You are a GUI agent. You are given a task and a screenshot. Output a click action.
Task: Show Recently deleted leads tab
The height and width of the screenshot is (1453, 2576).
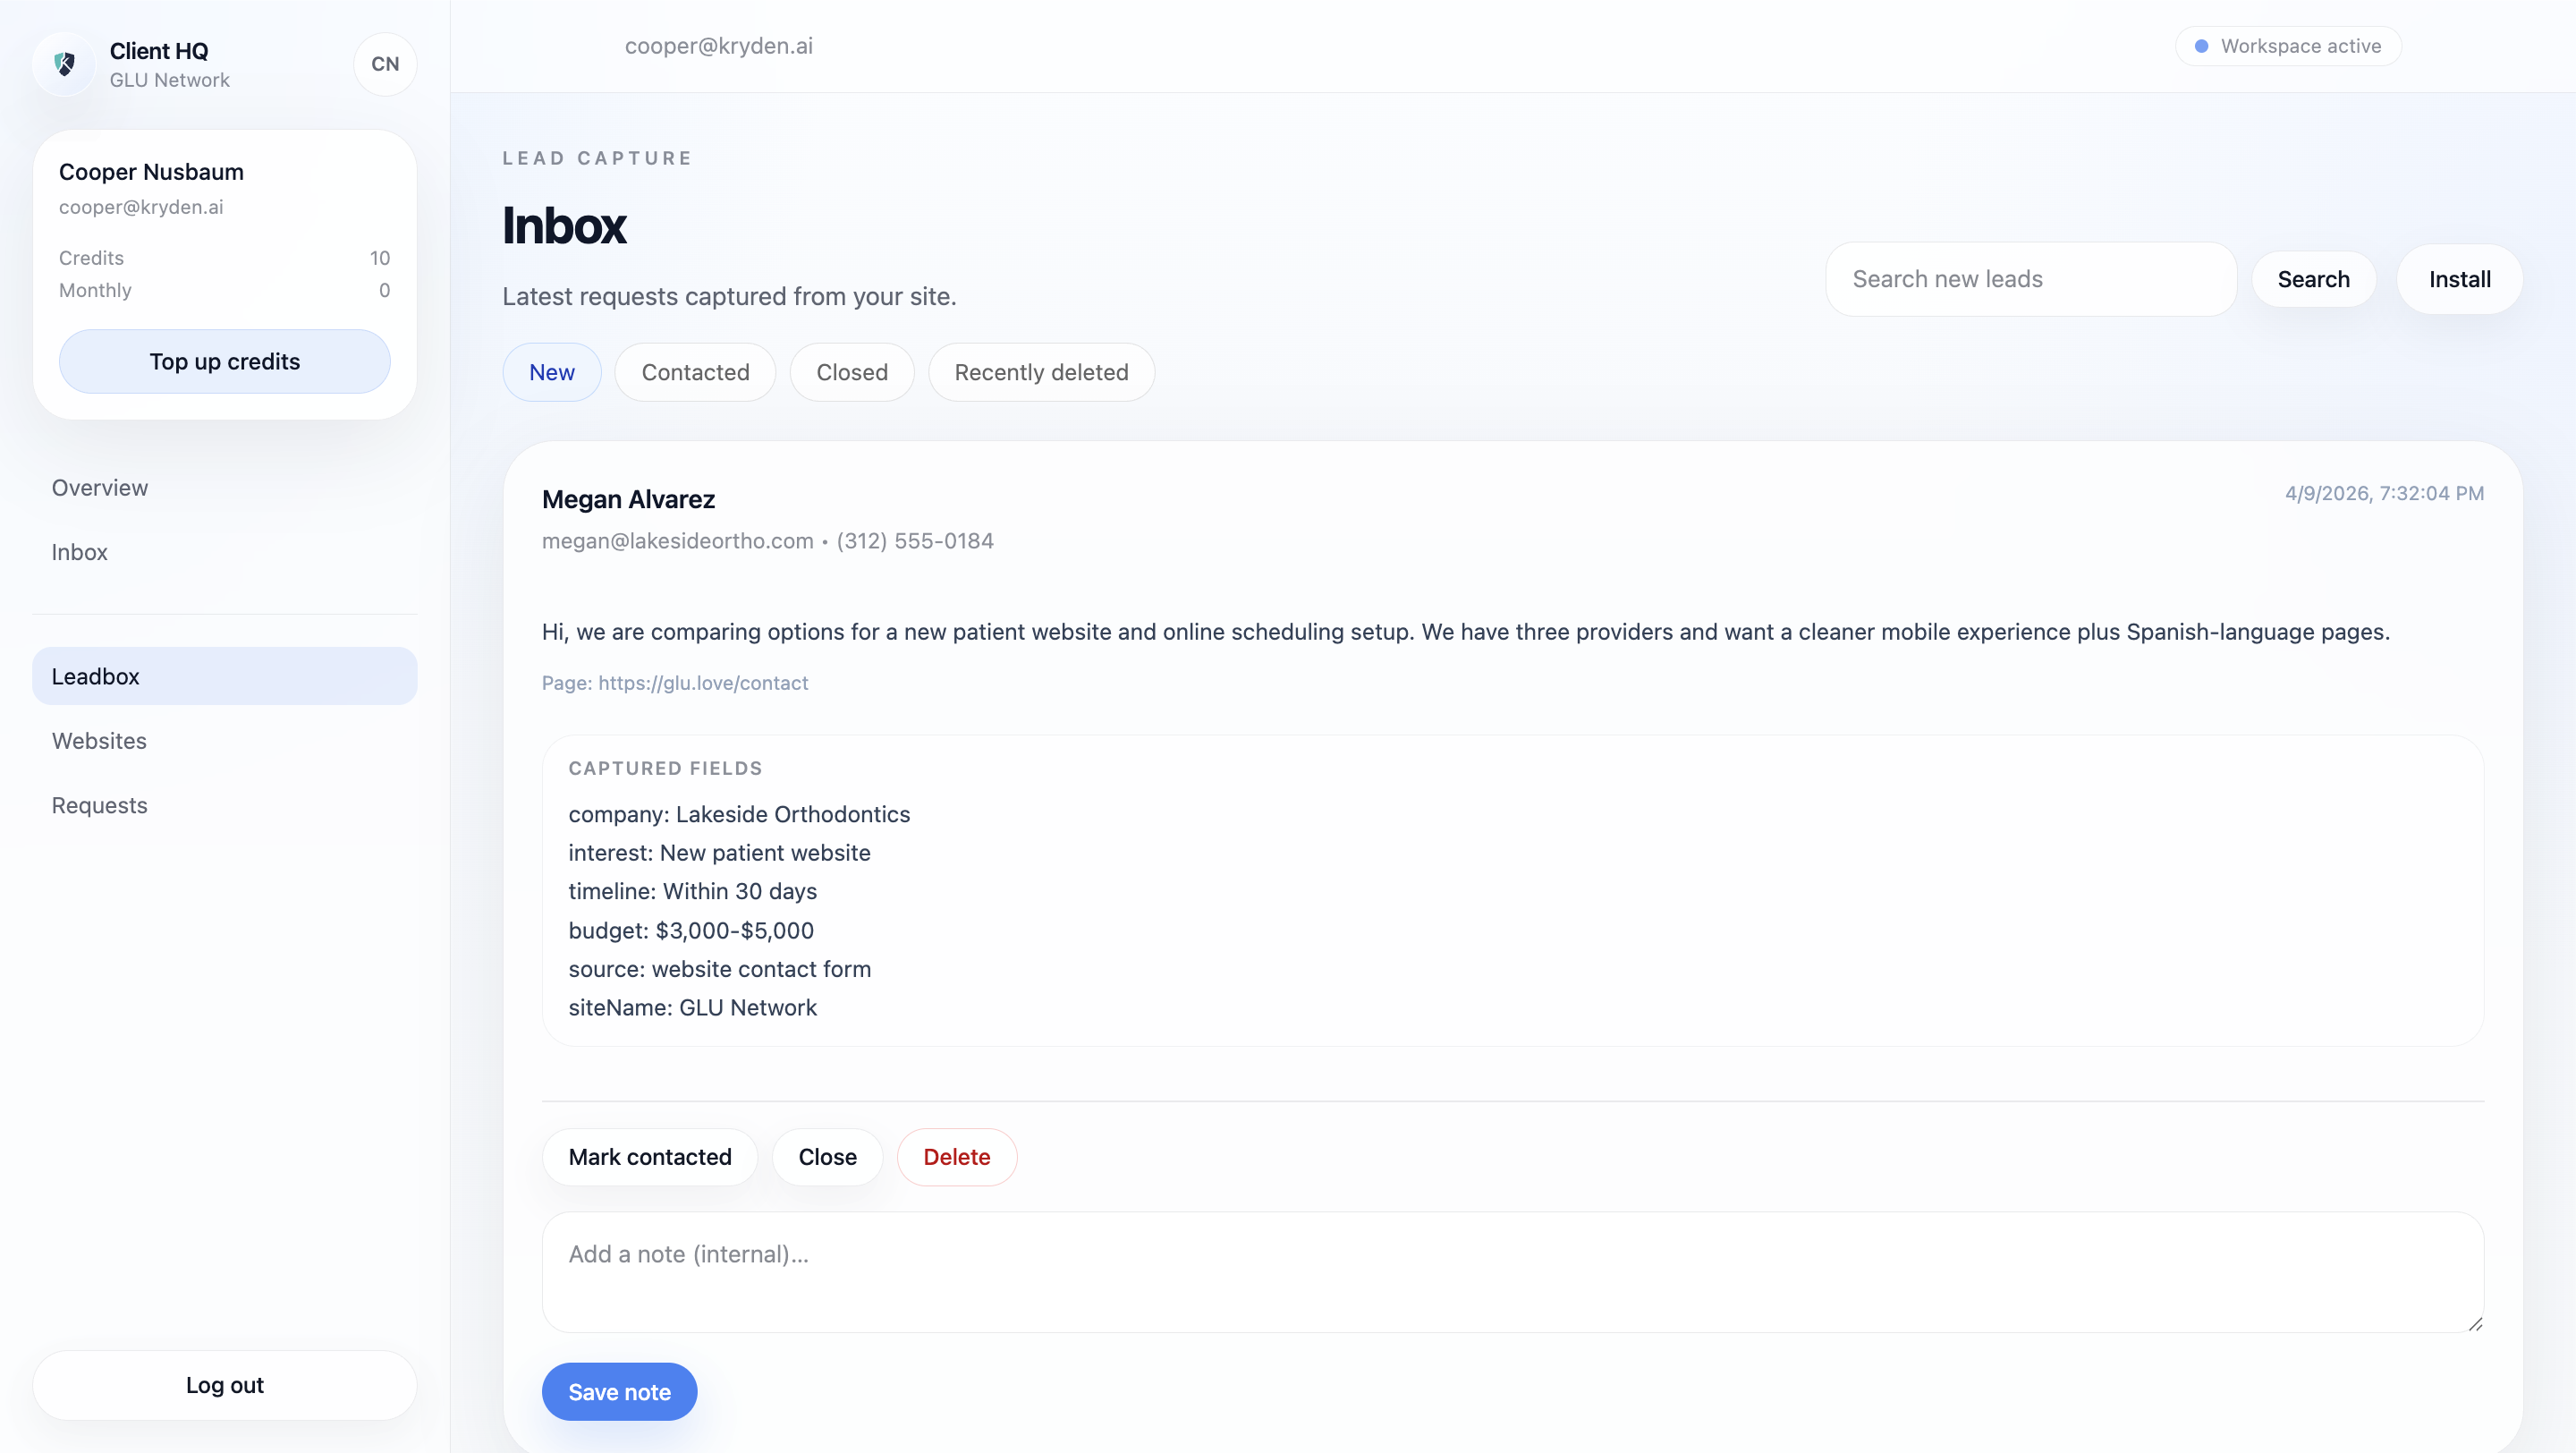(1041, 372)
